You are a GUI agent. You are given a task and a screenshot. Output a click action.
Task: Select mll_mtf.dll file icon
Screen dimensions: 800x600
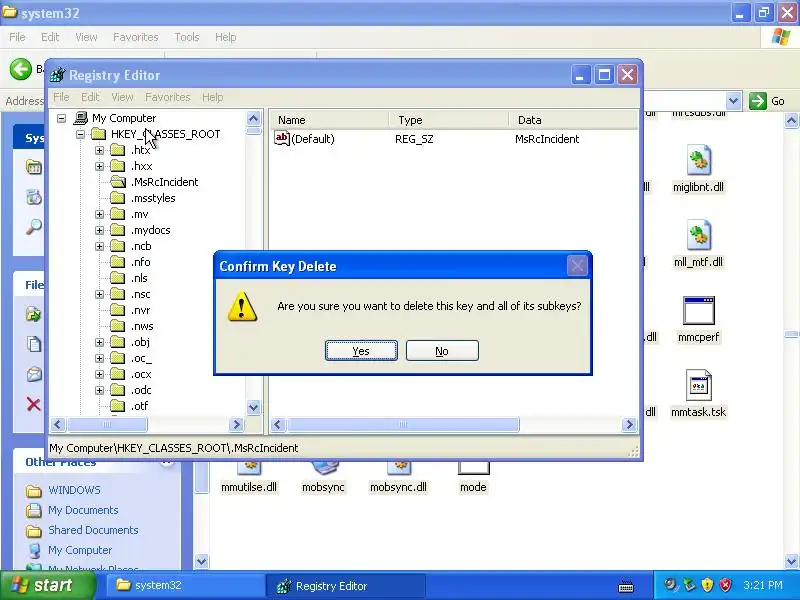coord(698,235)
